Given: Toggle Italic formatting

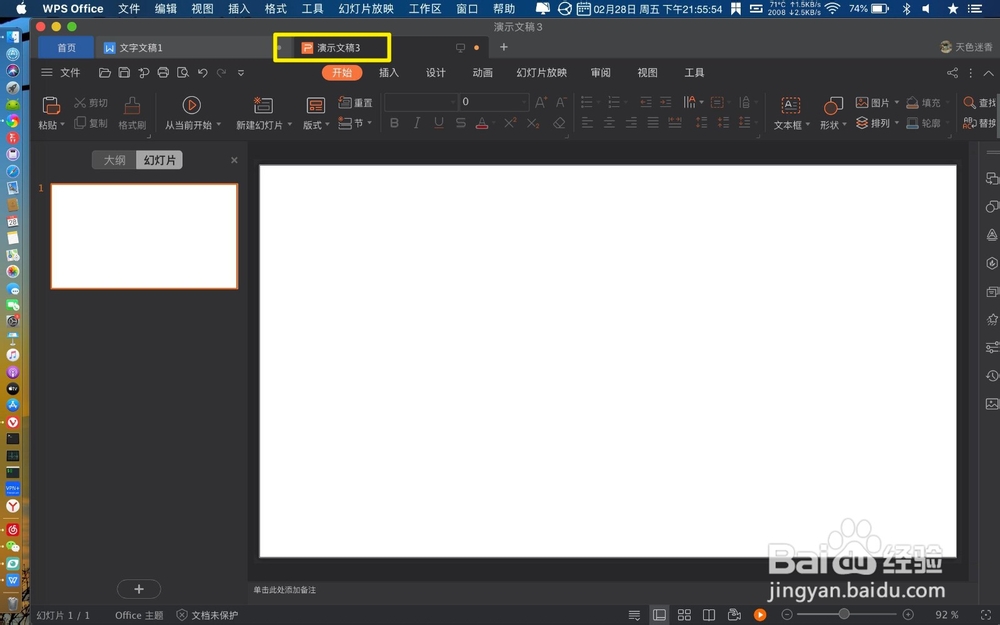Looking at the screenshot, I should [x=416, y=123].
